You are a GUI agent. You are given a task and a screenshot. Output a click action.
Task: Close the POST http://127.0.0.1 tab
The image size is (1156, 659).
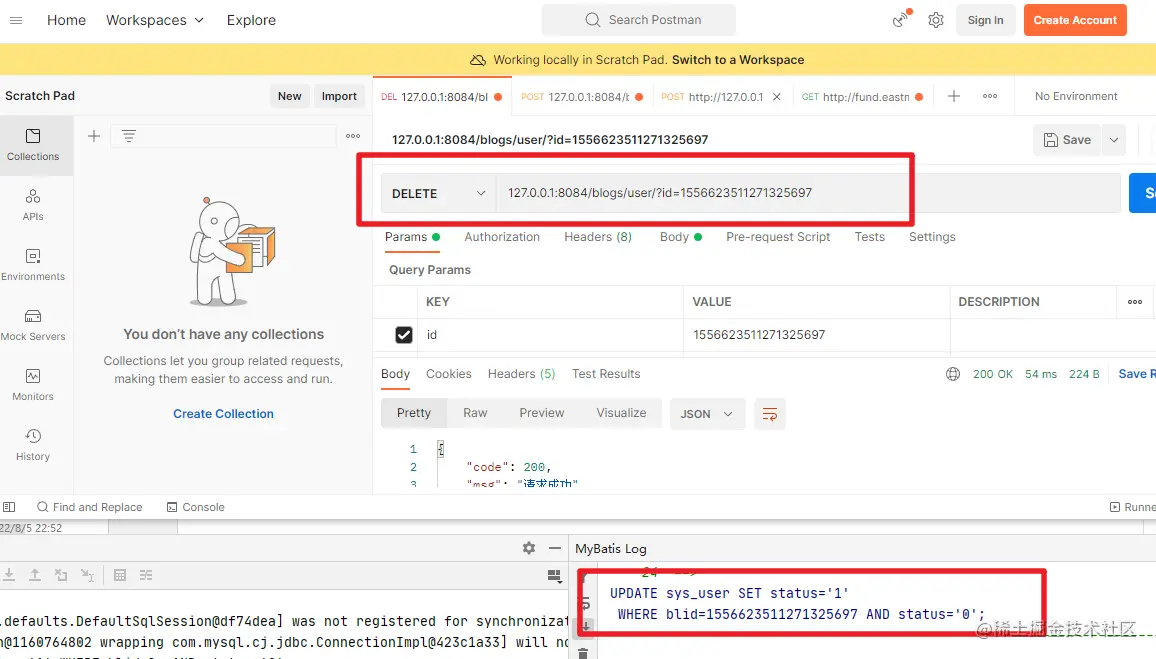pyautogui.click(x=776, y=97)
